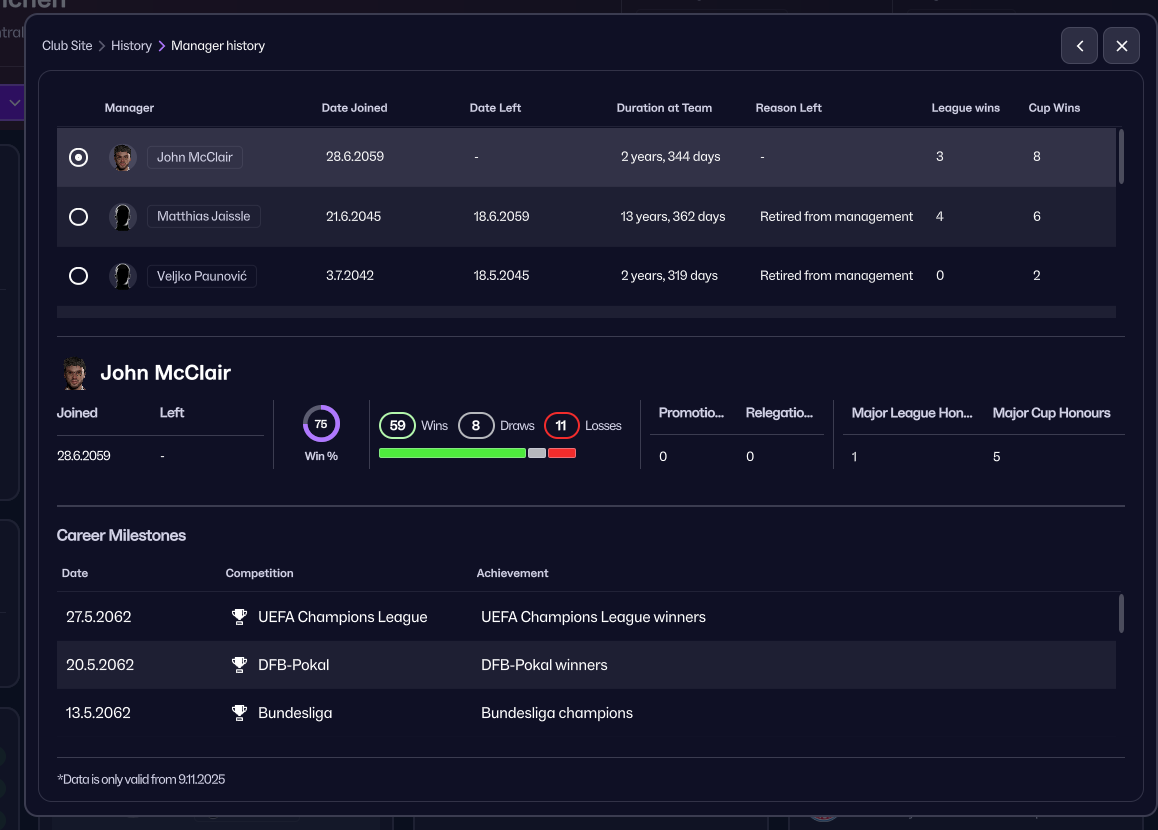
Task: Select the Matthias Jaissle radio button
Action: (78, 217)
